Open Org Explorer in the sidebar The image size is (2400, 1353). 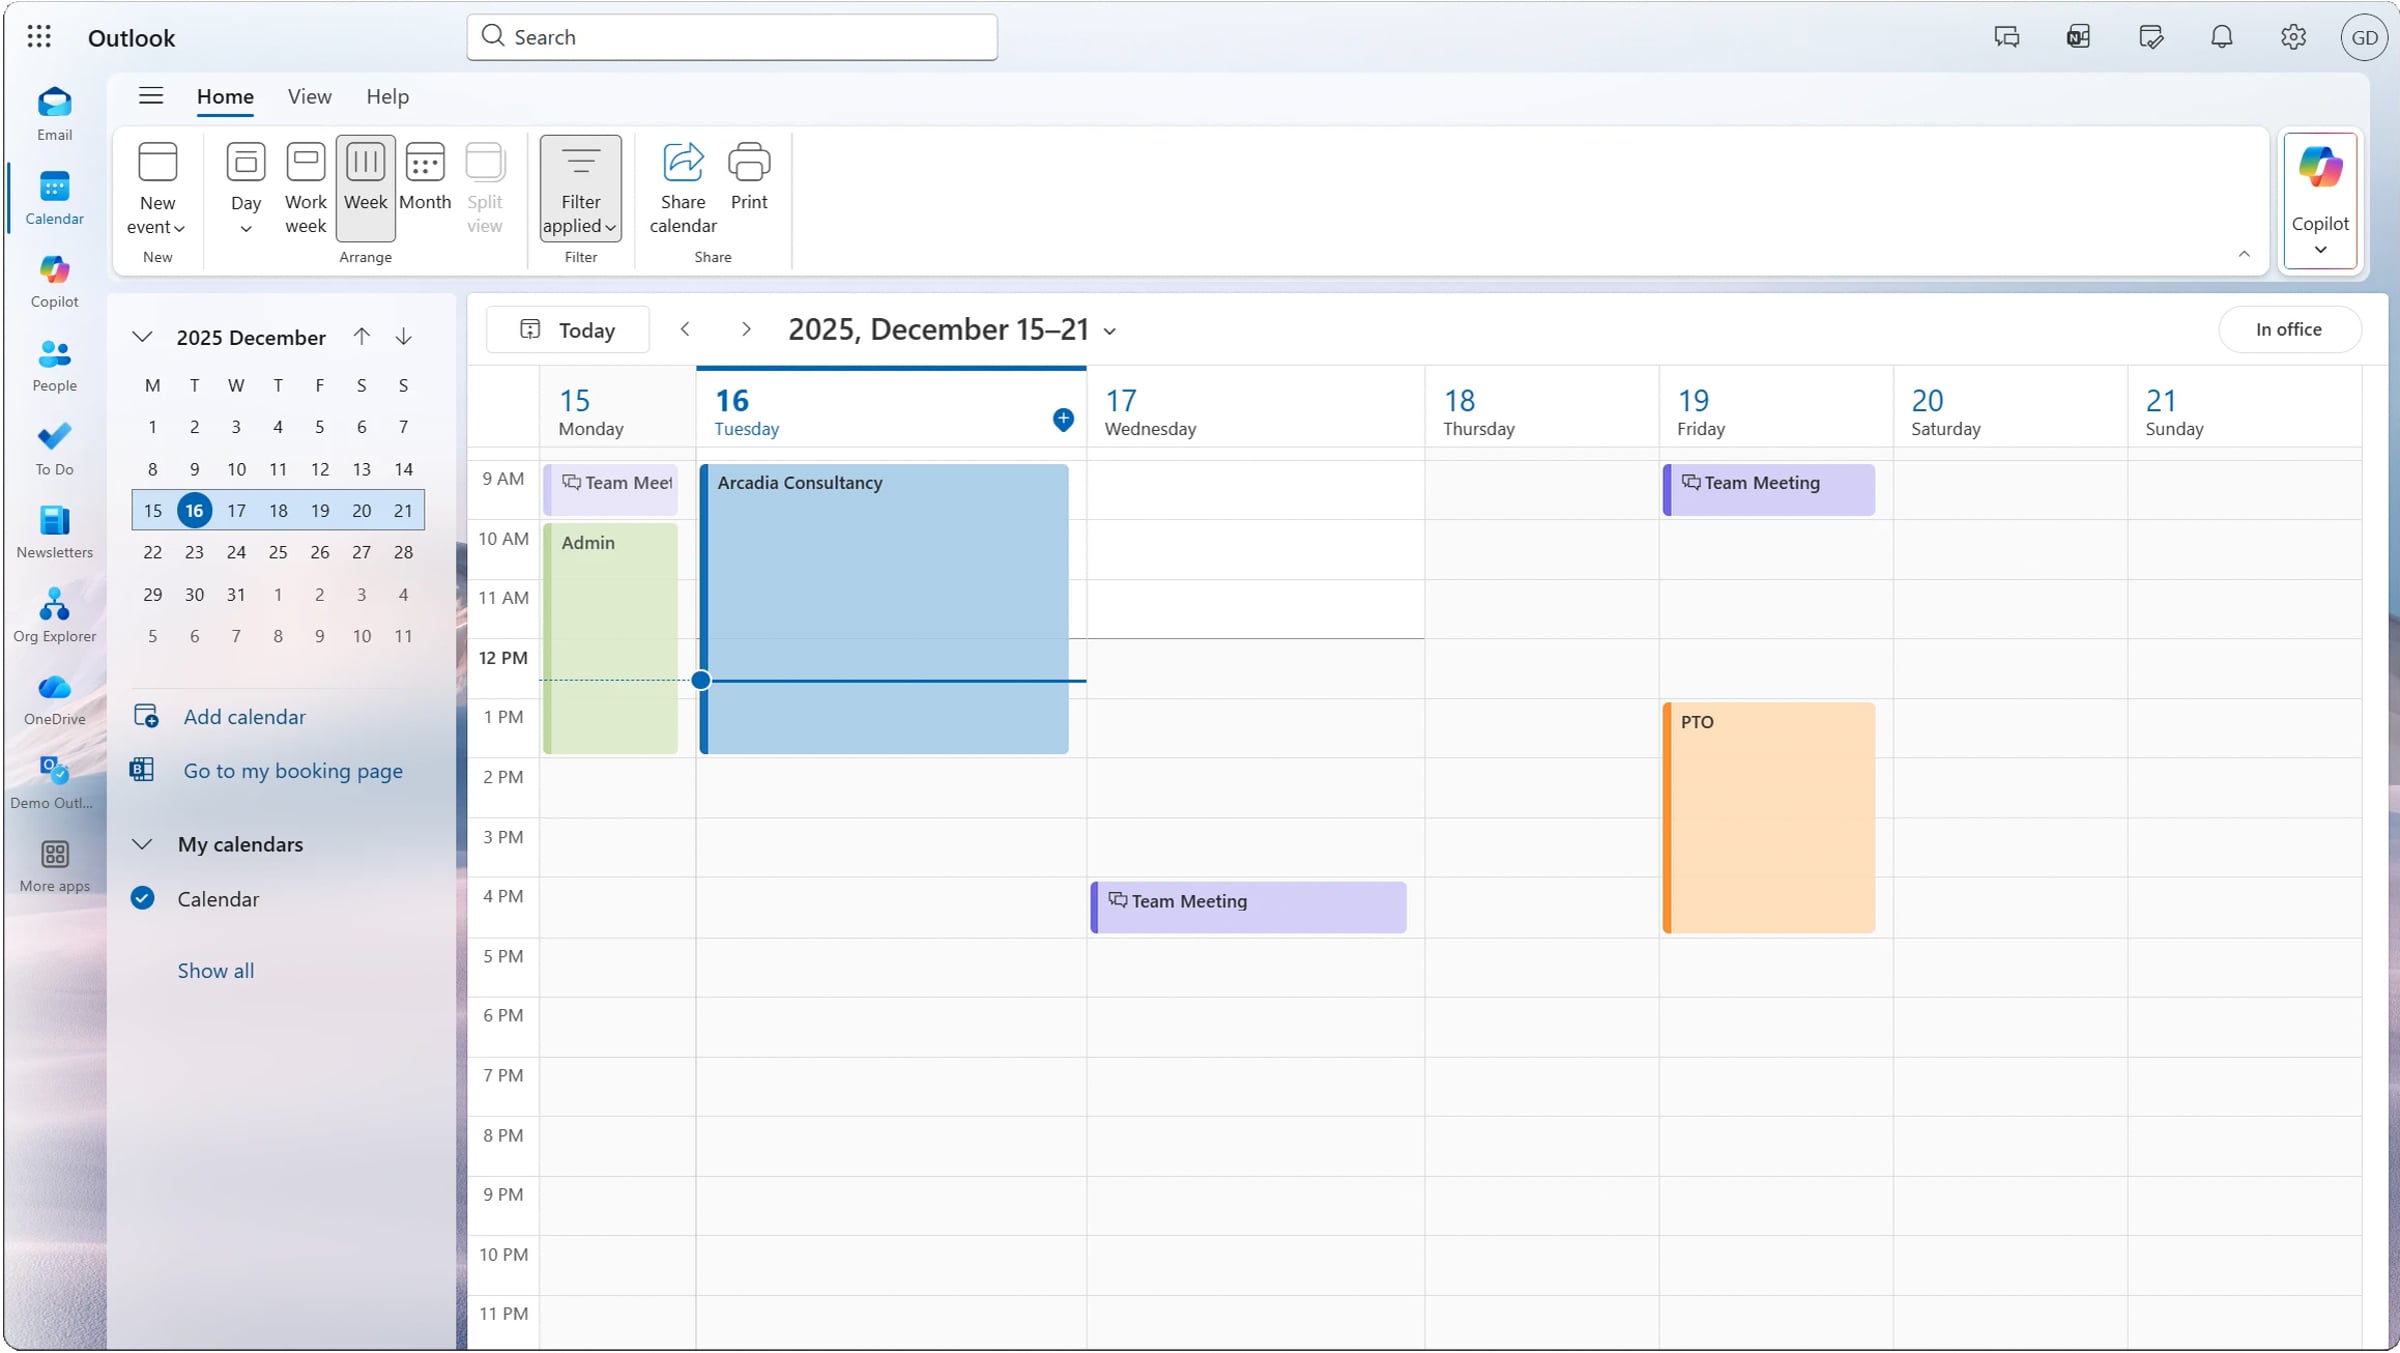(54, 616)
